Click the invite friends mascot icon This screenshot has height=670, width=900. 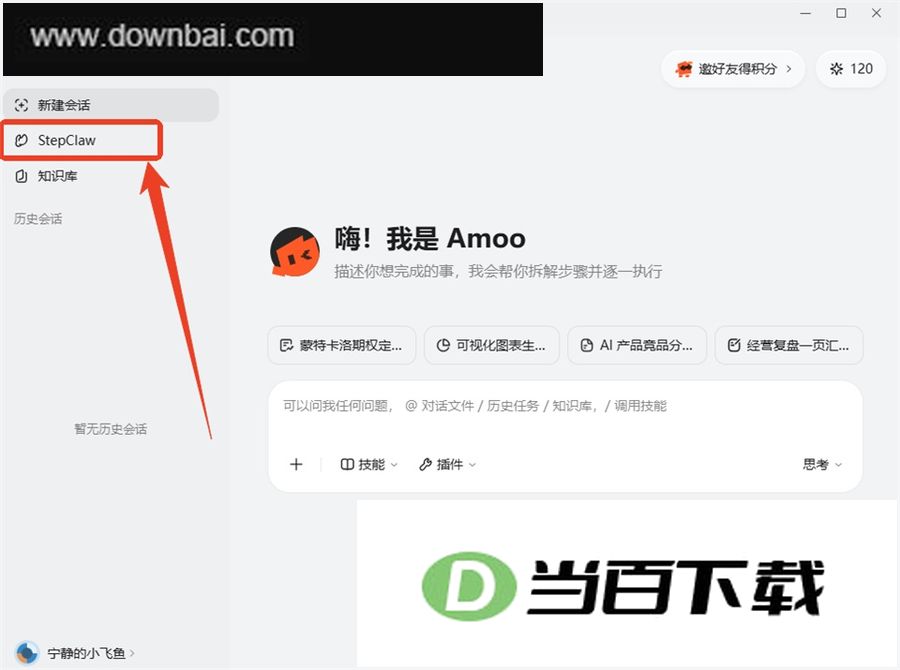pyautogui.click(x=684, y=69)
